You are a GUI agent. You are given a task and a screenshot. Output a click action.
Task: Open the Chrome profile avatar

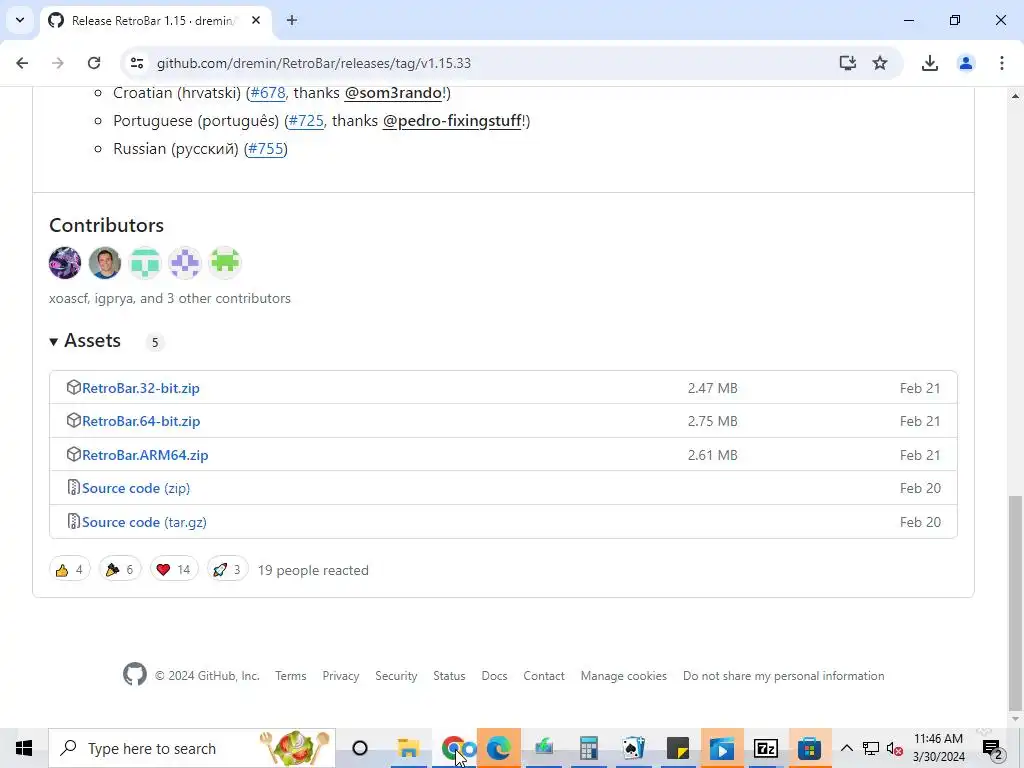click(x=965, y=63)
